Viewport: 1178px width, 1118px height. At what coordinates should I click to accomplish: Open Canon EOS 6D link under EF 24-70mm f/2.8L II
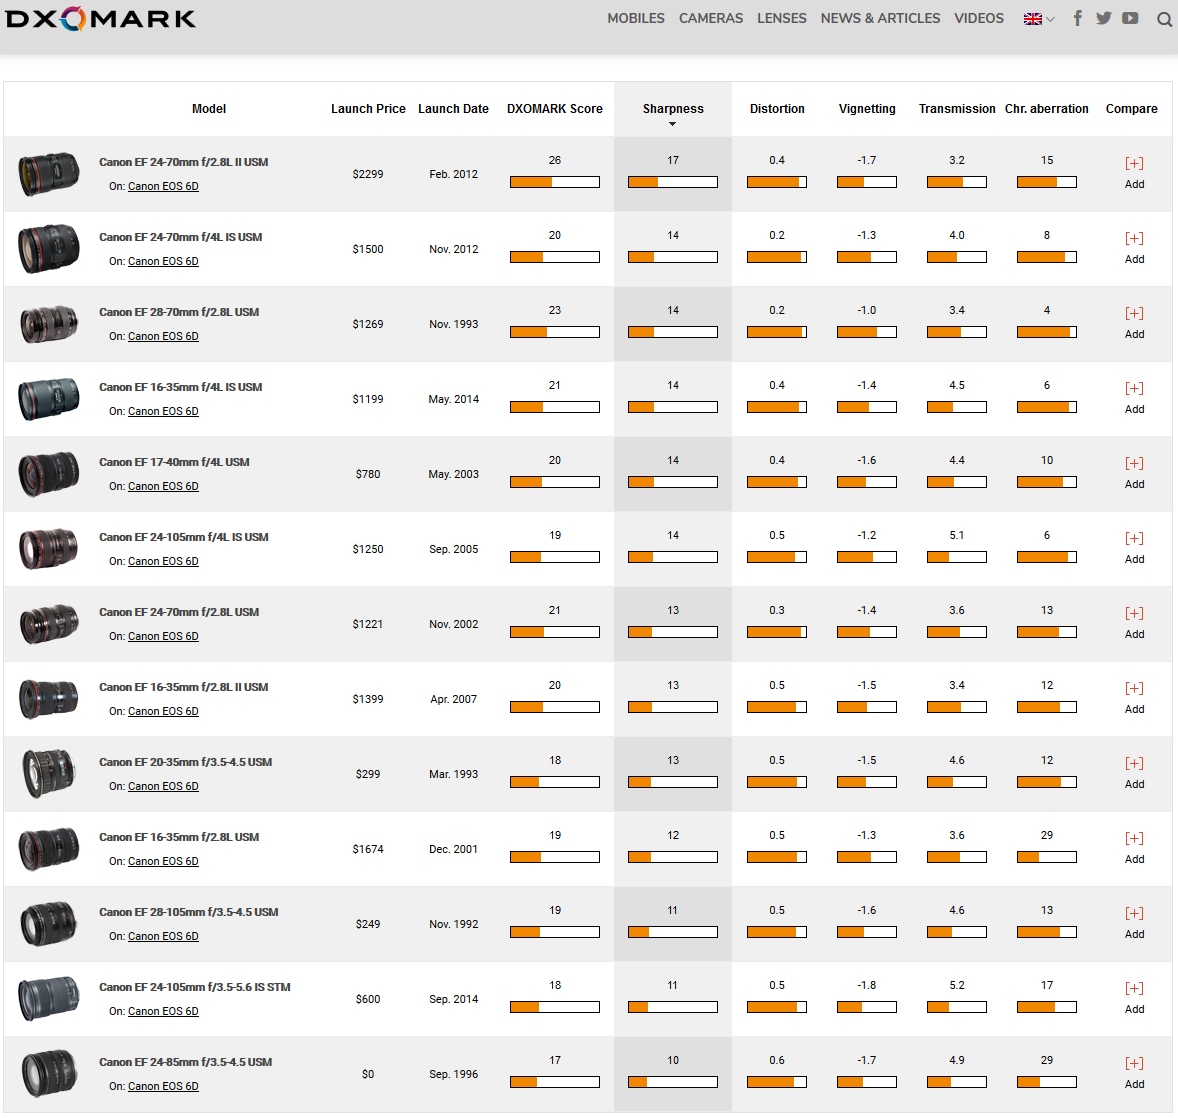(x=163, y=186)
